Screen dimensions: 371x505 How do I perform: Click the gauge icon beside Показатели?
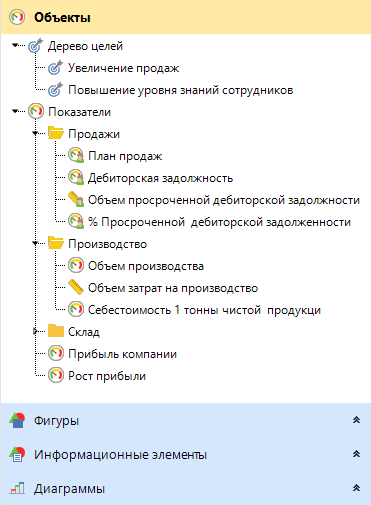36,112
